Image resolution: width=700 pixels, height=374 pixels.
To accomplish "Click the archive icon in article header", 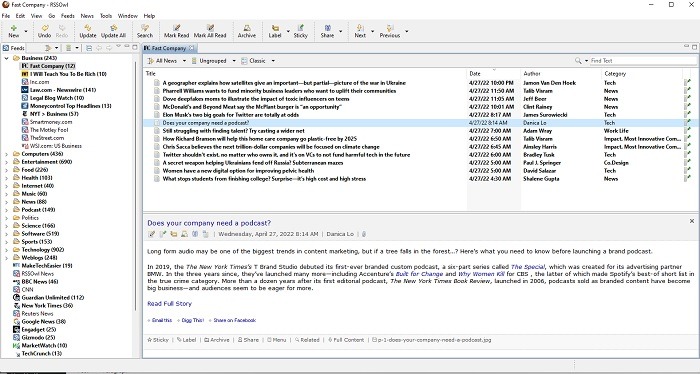I will 184,234.
